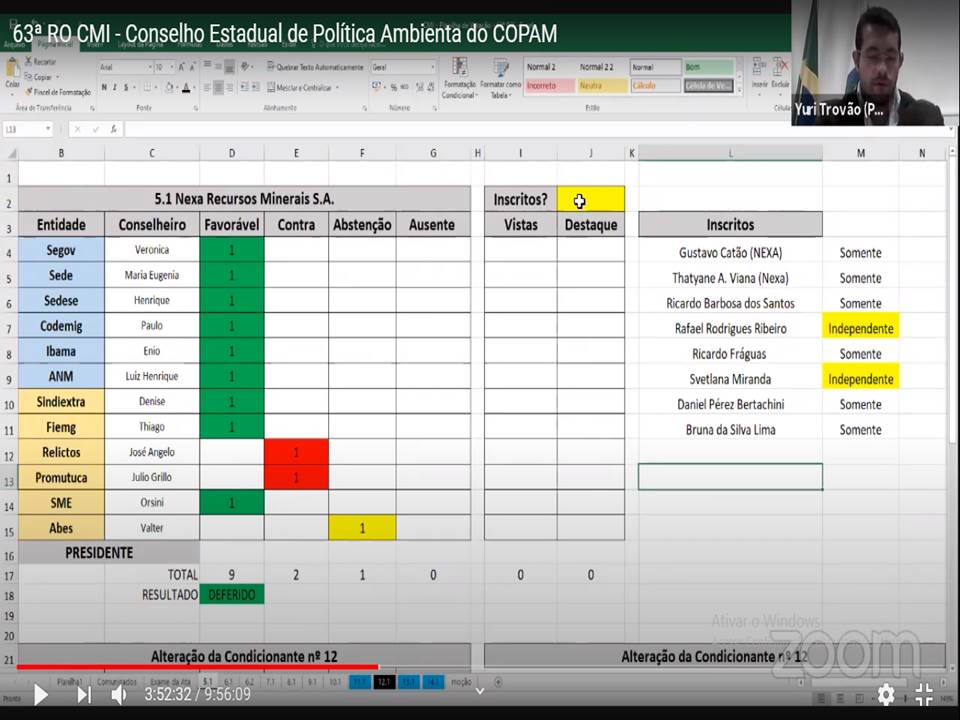Skip to the next video
Image resolution: width=960 pixels, height=720 pixels.
point(84,694)
